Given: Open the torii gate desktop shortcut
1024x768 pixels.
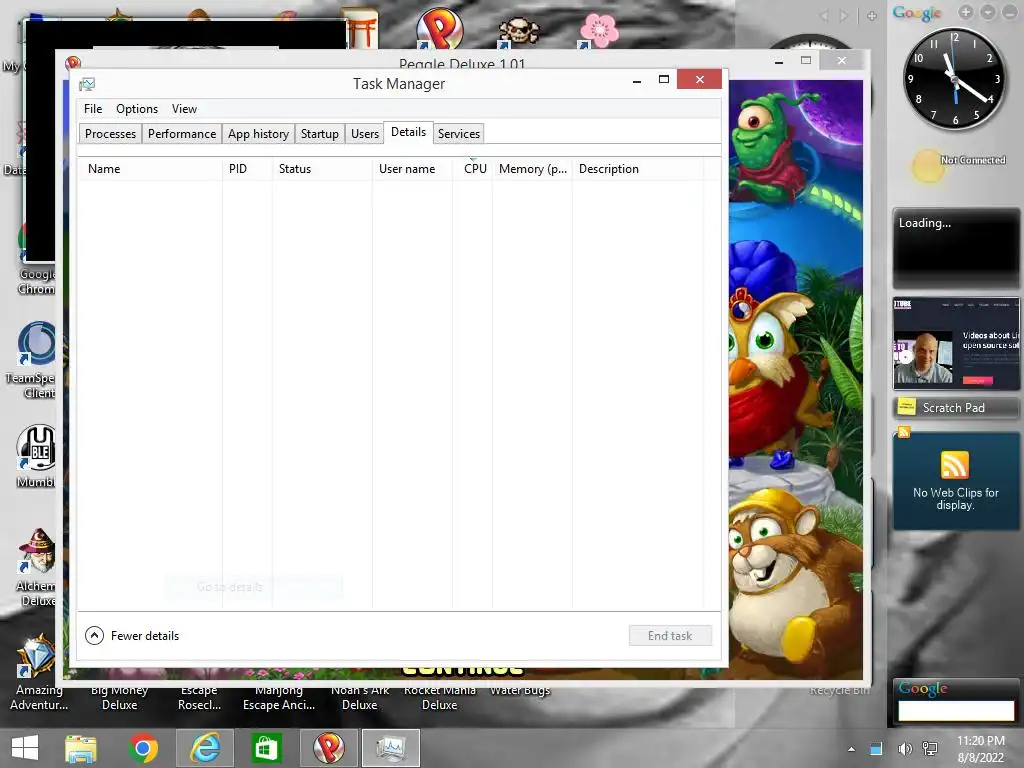Looking at the screenshot, I should point(361,28).
